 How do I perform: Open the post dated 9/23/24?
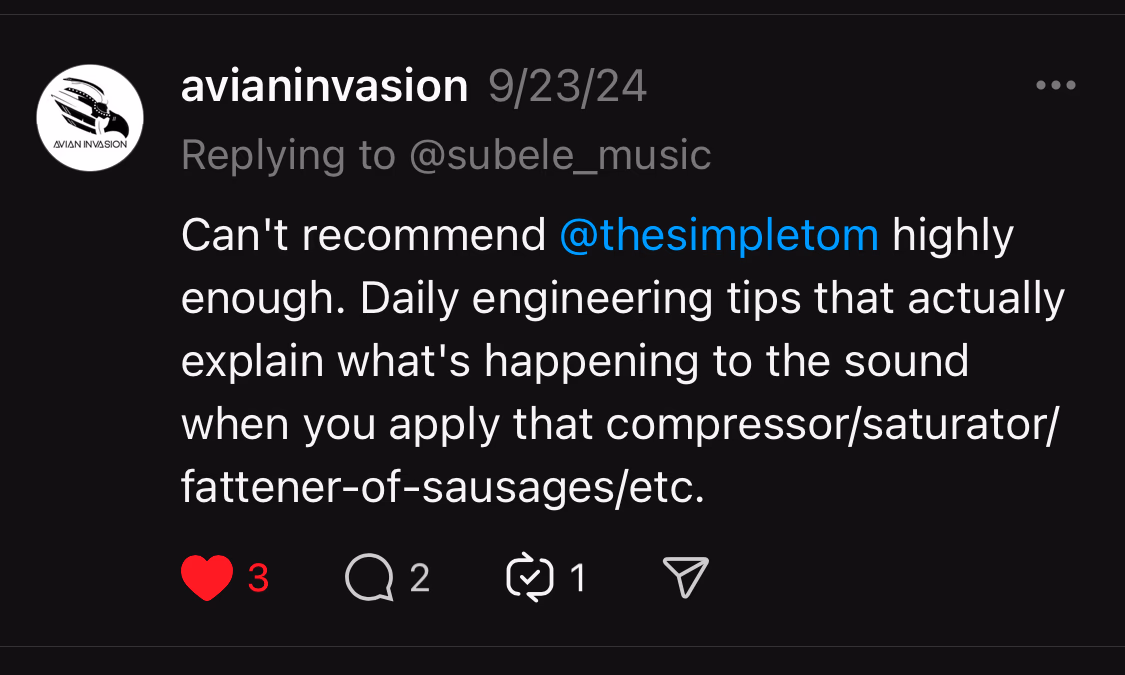(566, 86)
